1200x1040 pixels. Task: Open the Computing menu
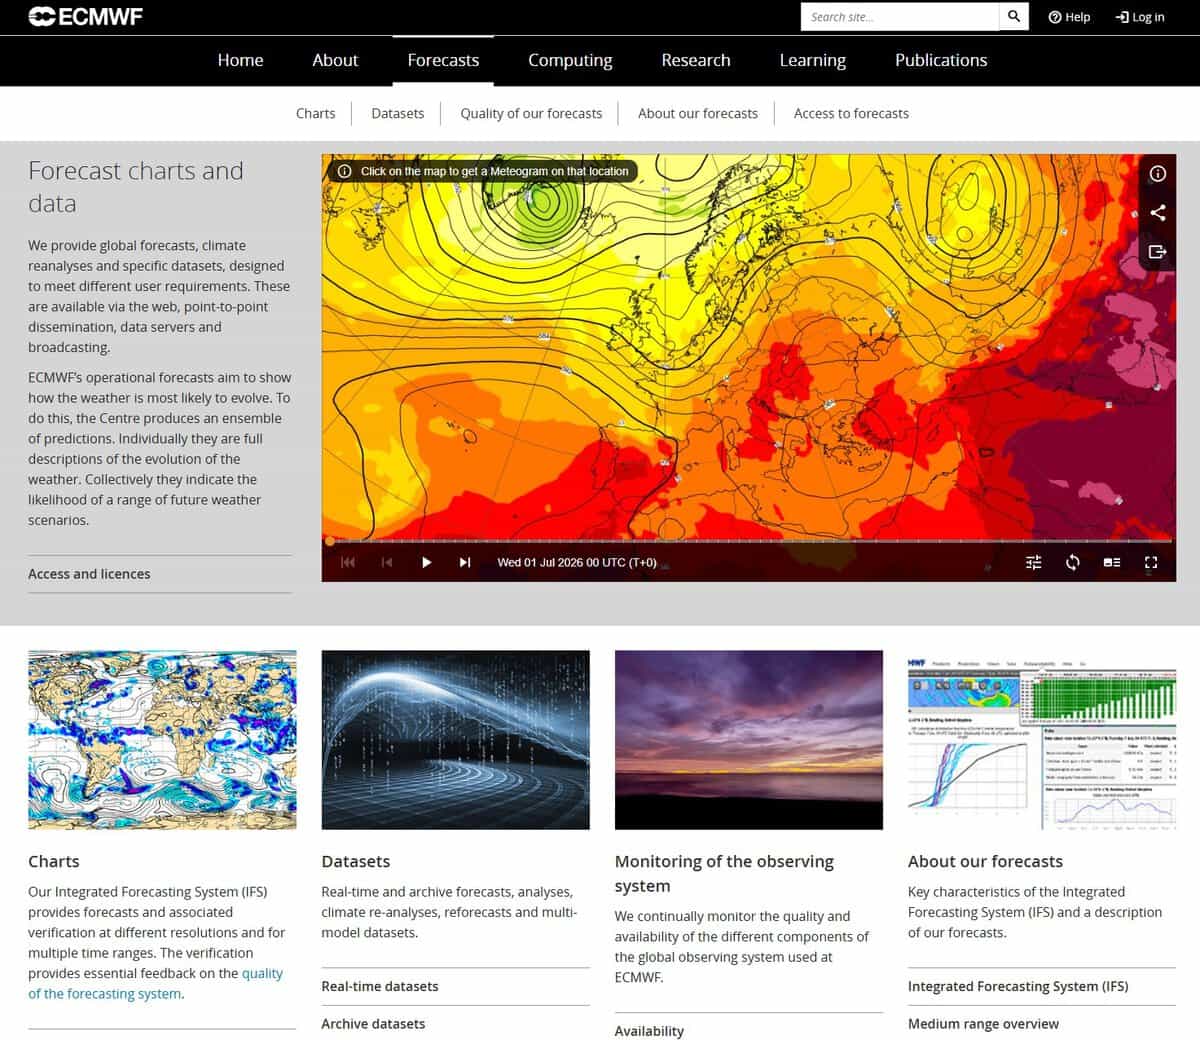(570, 60)
